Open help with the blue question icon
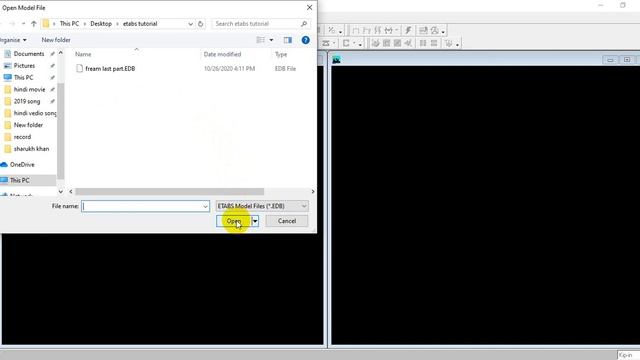The image size is (640, 360). [x=305, y=40]
